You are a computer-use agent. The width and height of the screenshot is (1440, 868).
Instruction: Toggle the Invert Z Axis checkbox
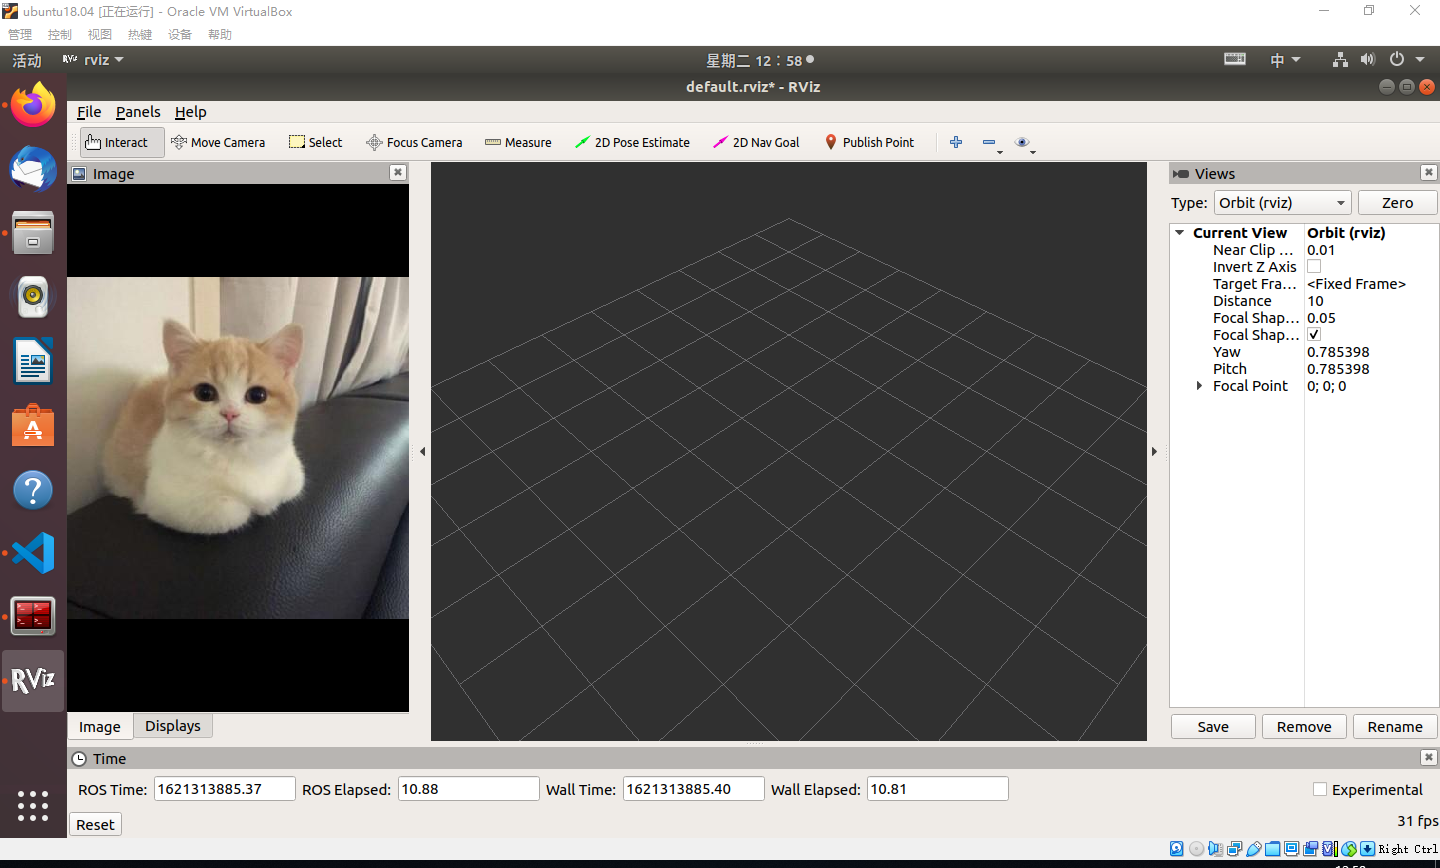(1314, 266)
